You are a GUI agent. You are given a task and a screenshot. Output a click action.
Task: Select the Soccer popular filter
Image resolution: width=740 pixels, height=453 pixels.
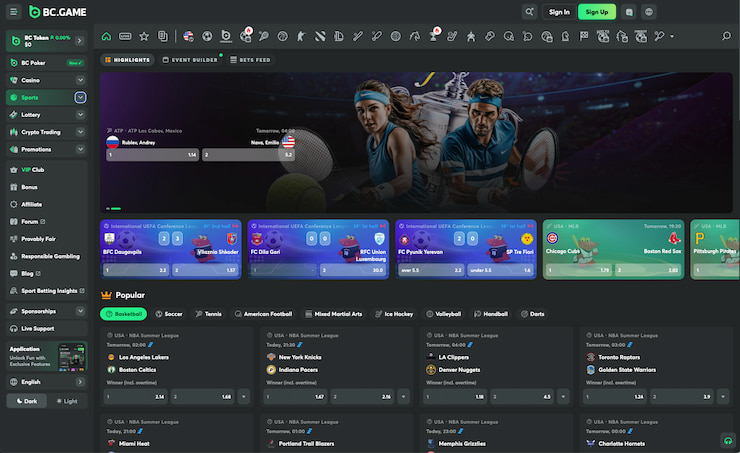tap(169, 314)
